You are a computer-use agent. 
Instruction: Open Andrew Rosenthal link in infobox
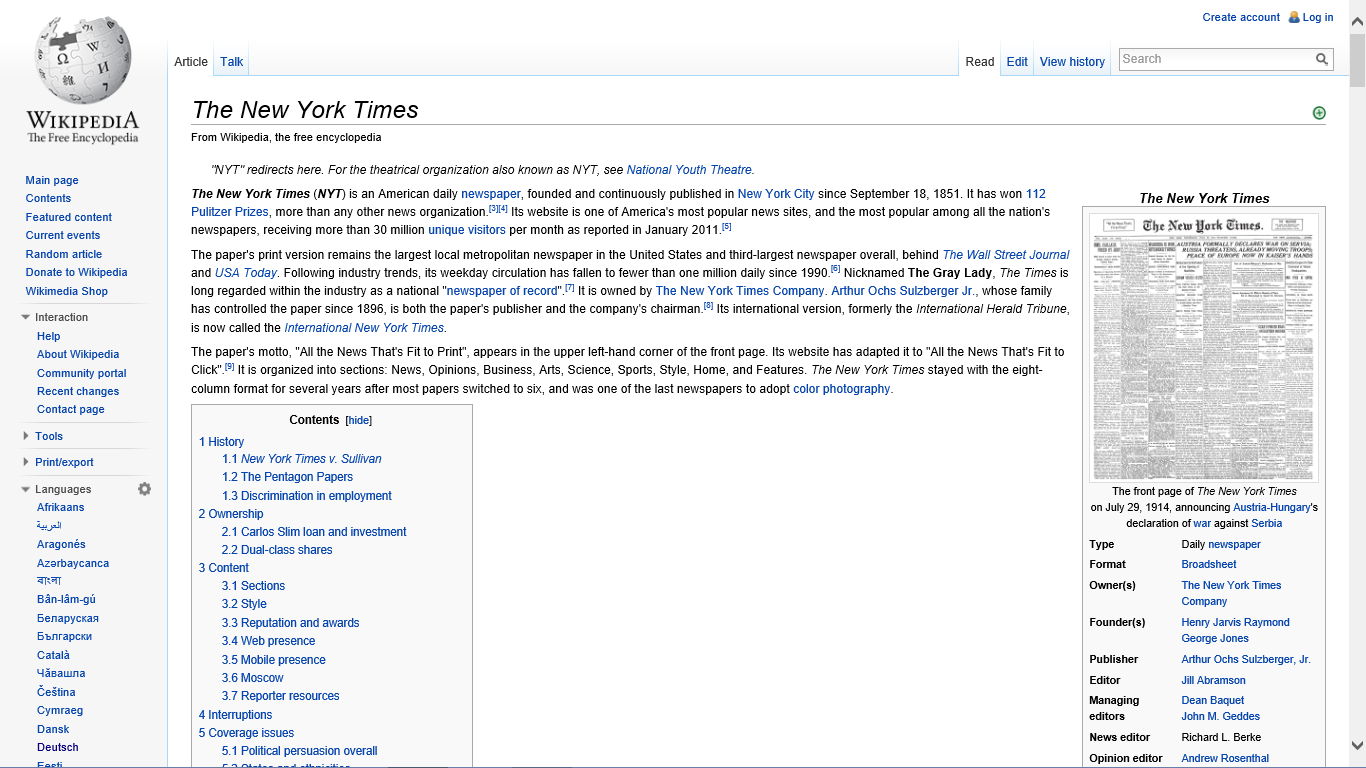1225,759
